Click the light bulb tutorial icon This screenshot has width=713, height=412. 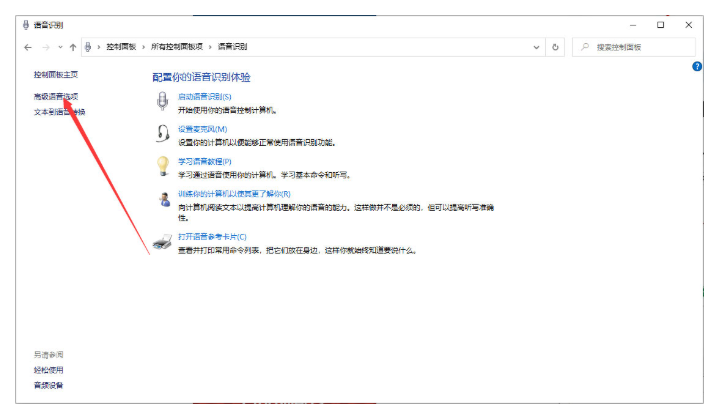coord(163,166)
